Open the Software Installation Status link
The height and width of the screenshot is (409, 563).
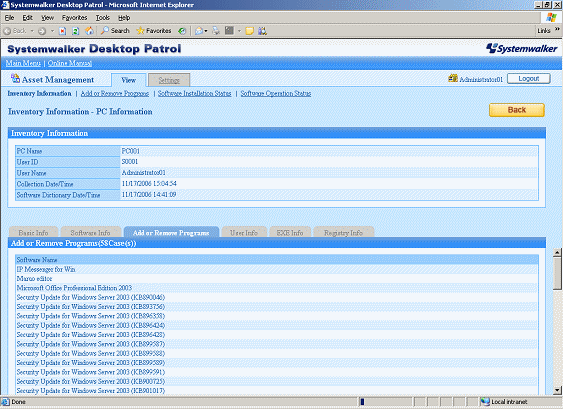click(195, 93)
